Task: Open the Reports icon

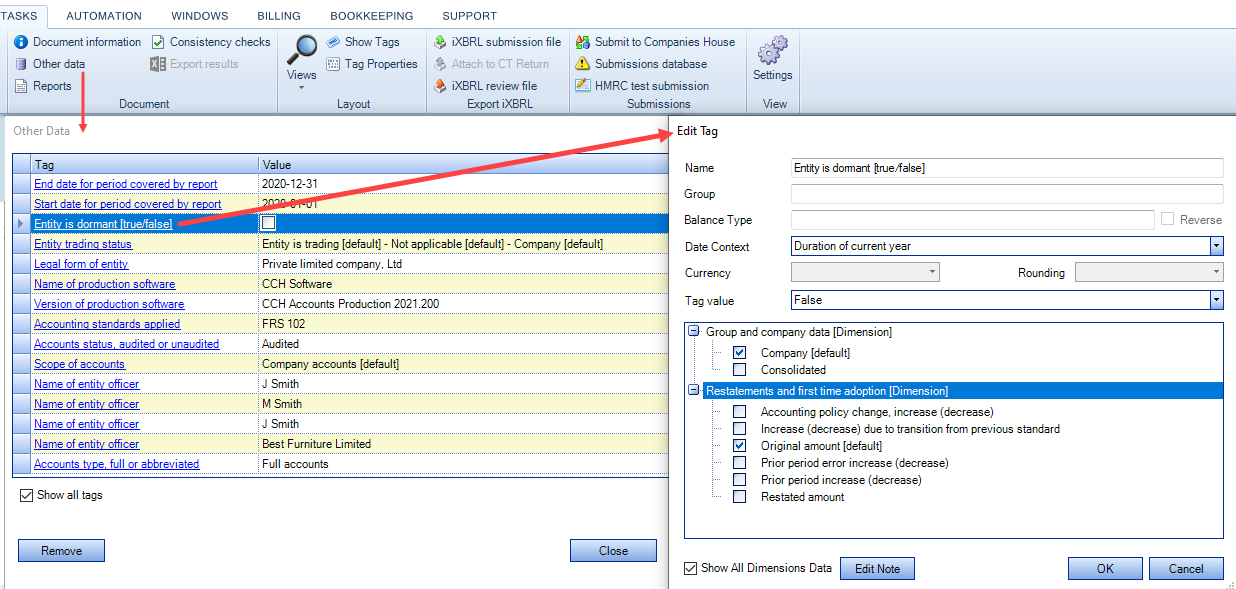Action: (x=21, y=86)
